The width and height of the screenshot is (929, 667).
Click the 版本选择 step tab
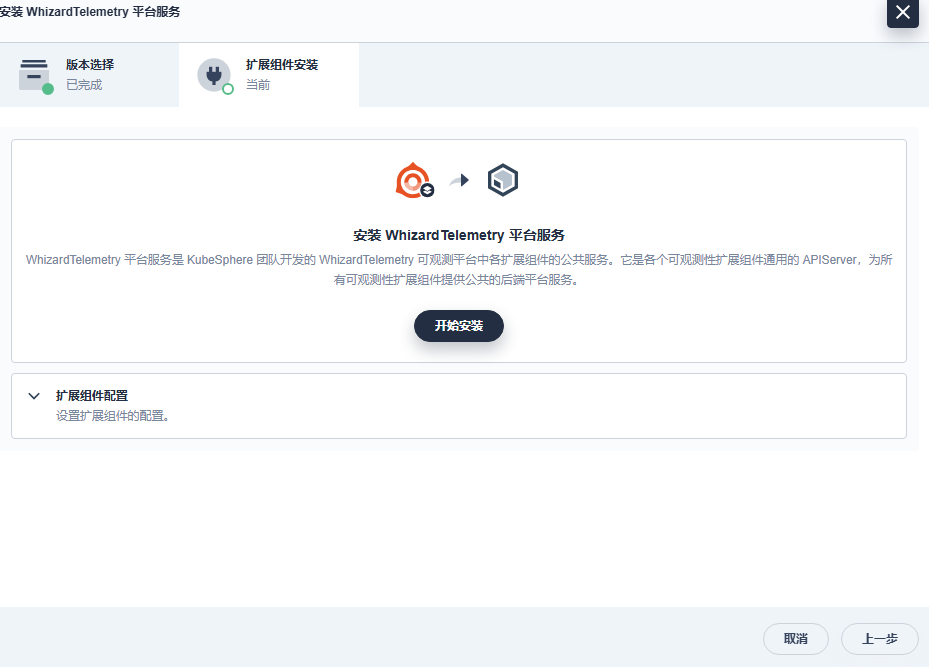(x=89, y=75)
